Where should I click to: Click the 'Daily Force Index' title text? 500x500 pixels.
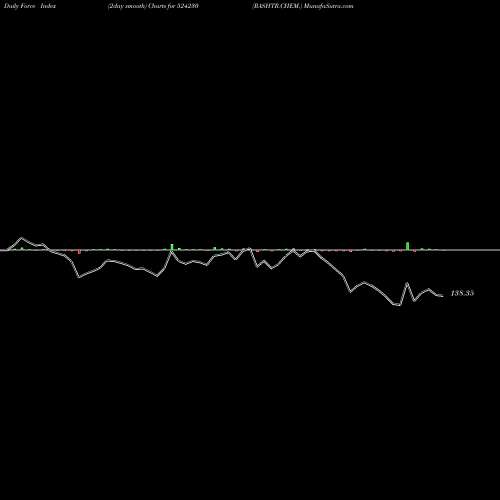(30, 6)
